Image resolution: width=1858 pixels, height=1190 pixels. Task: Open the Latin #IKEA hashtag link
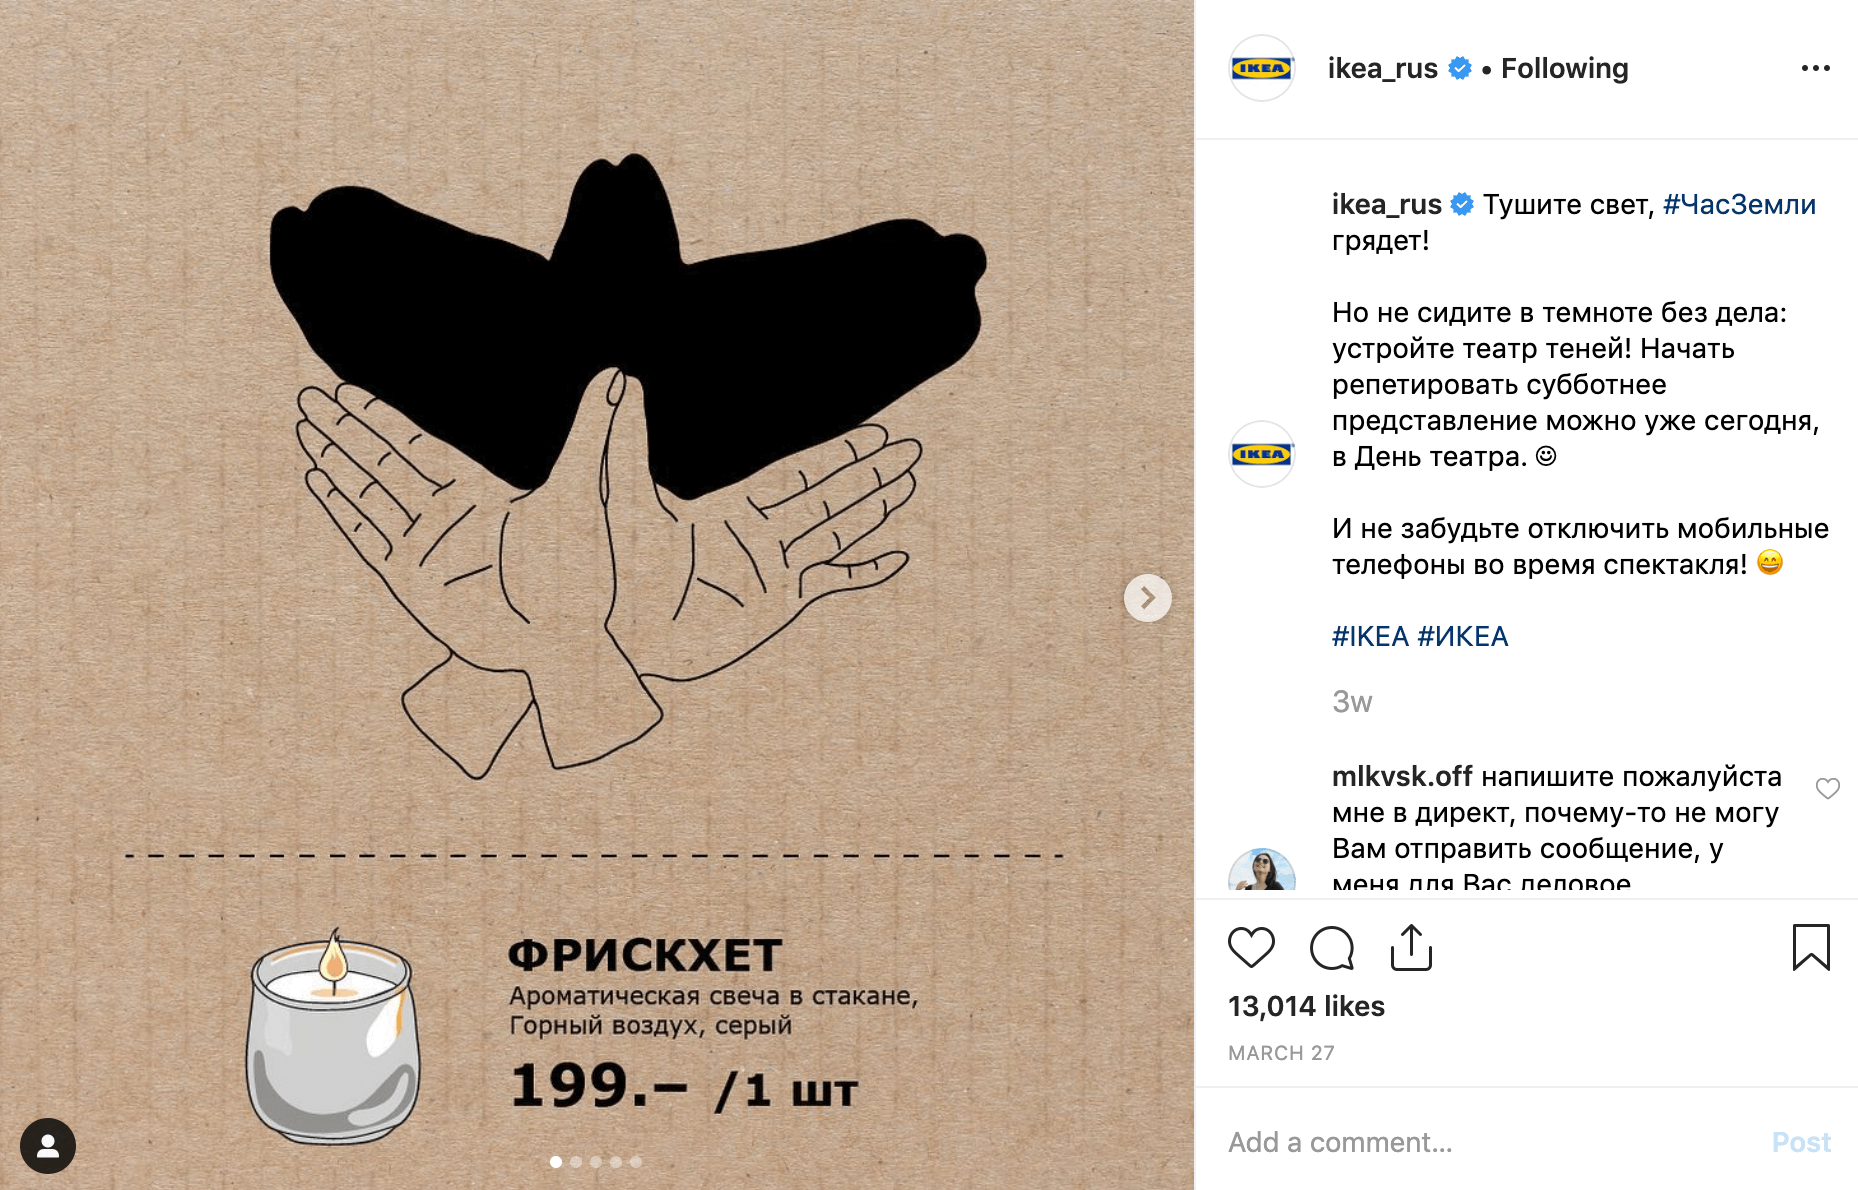(x=1370, y=636)
